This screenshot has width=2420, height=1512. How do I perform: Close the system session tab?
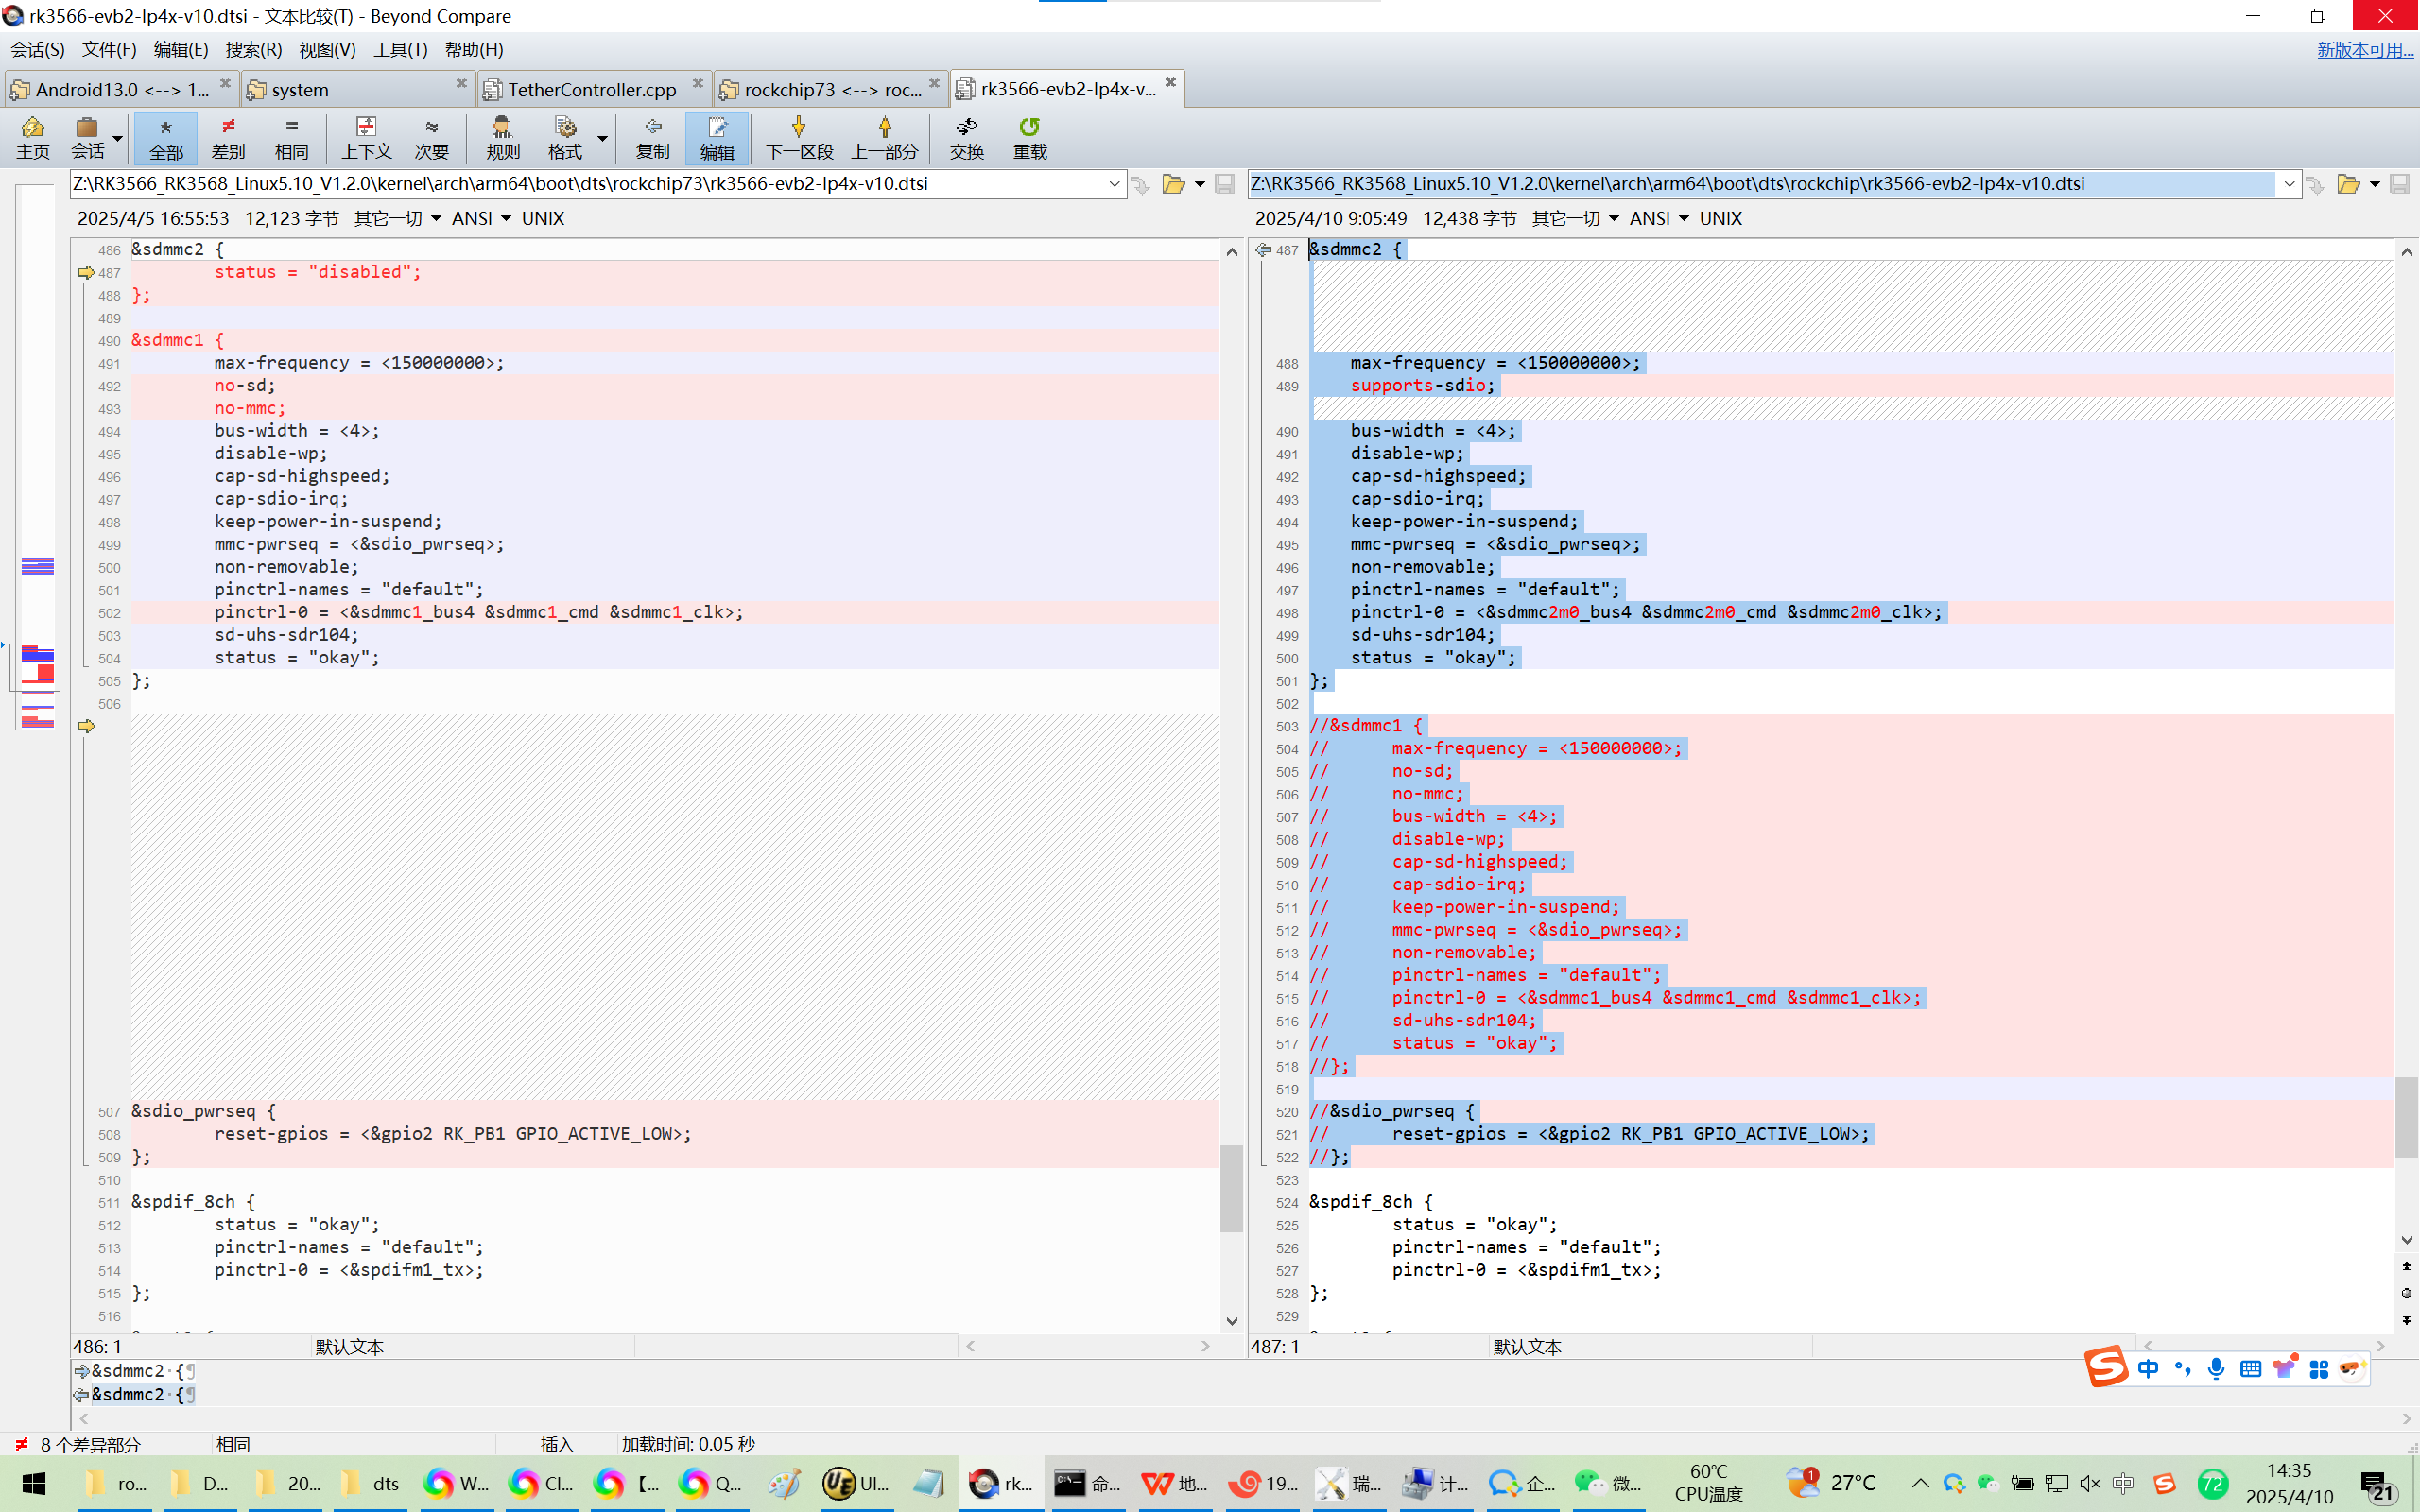point(461,84)
